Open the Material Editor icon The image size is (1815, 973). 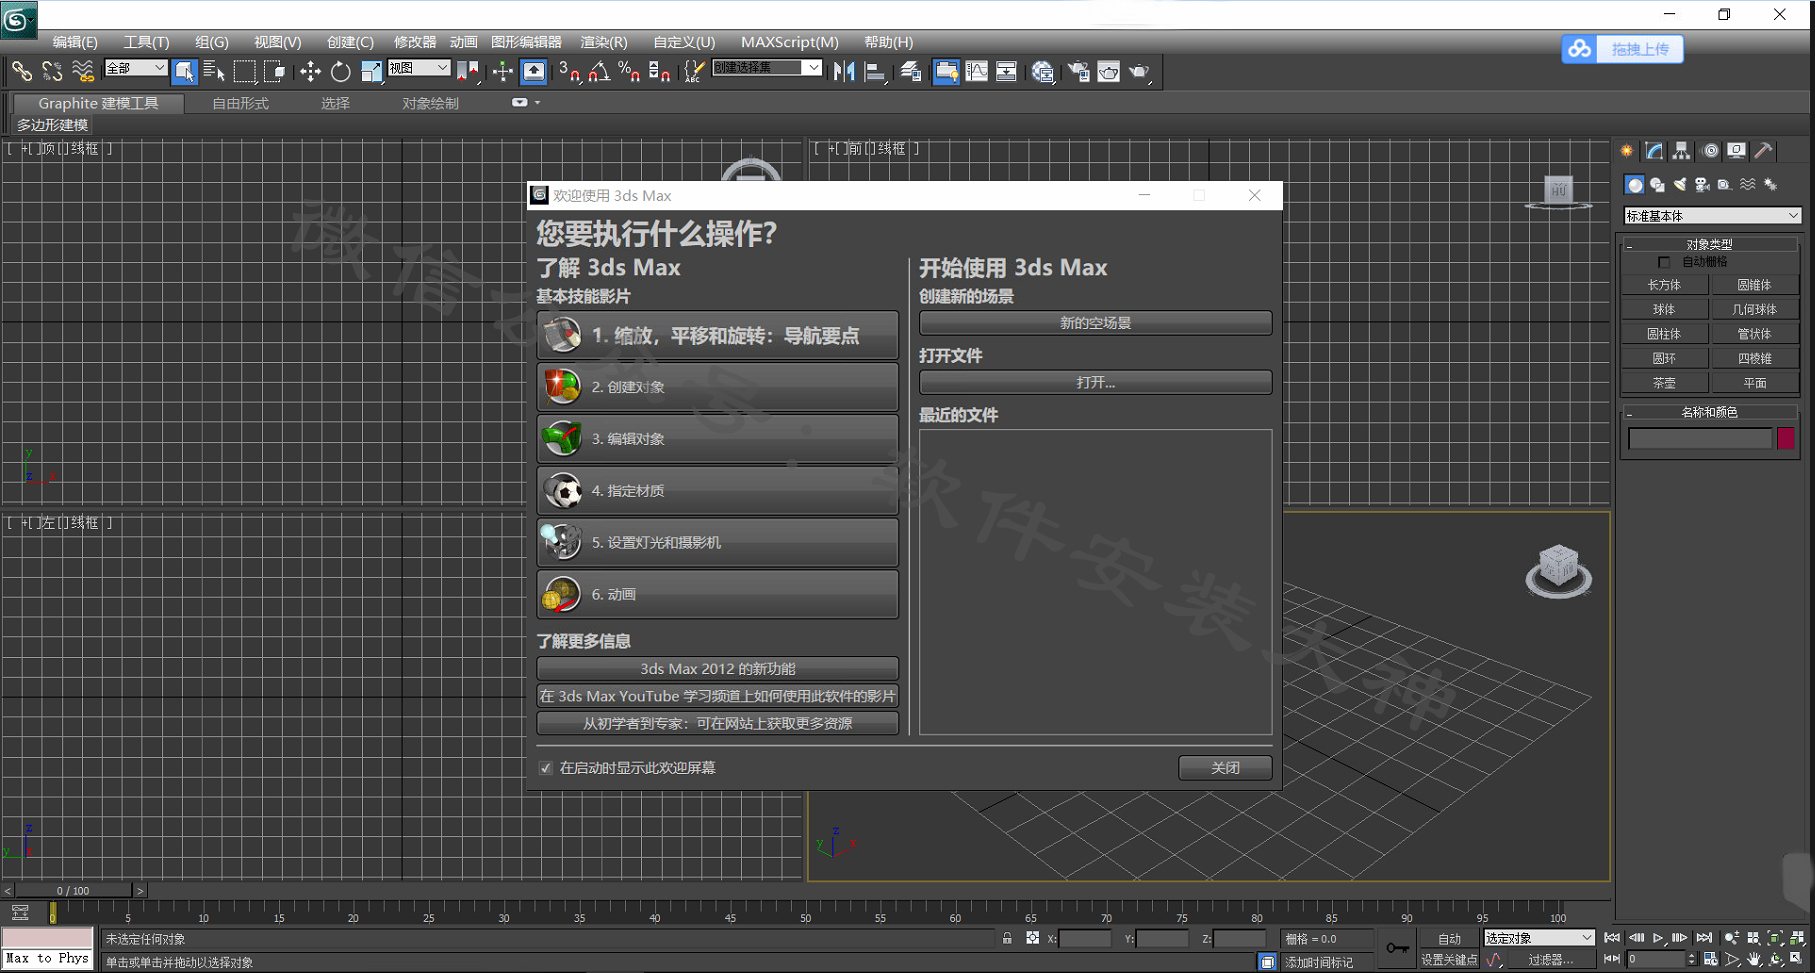click(1043, 71)
